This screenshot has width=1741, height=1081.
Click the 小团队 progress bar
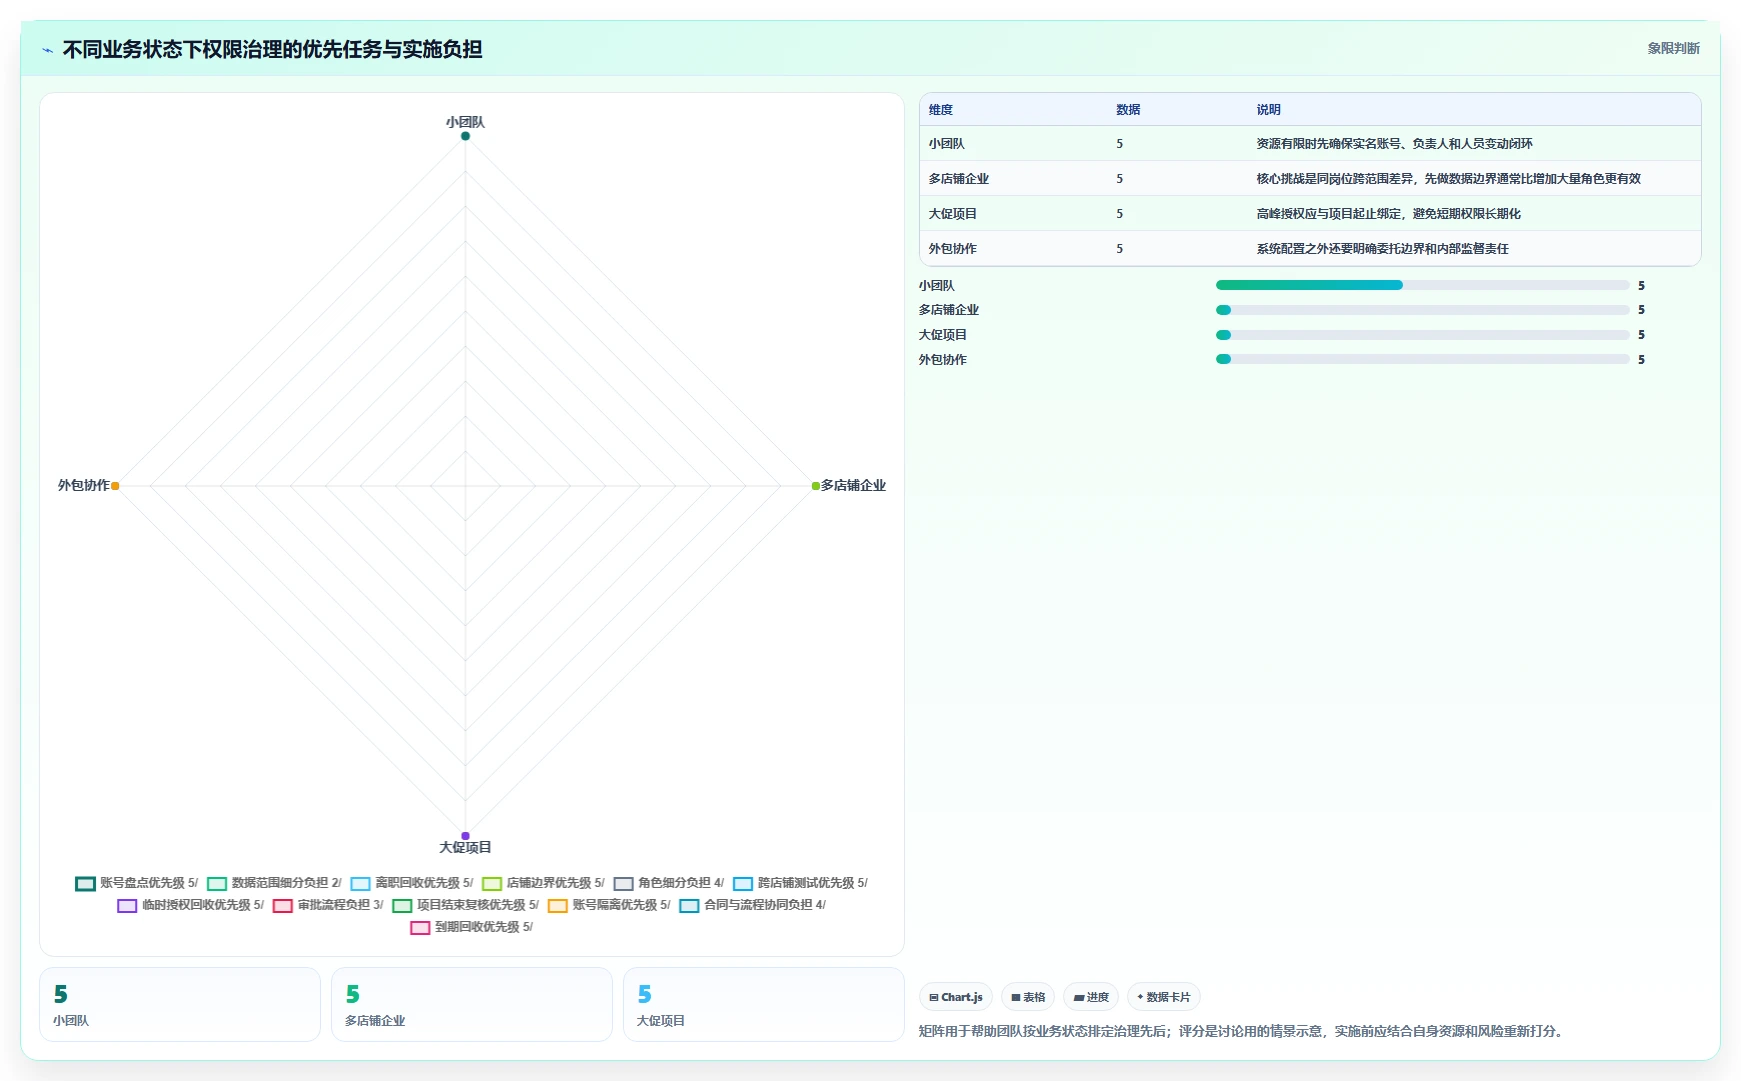click(1422, 285)
